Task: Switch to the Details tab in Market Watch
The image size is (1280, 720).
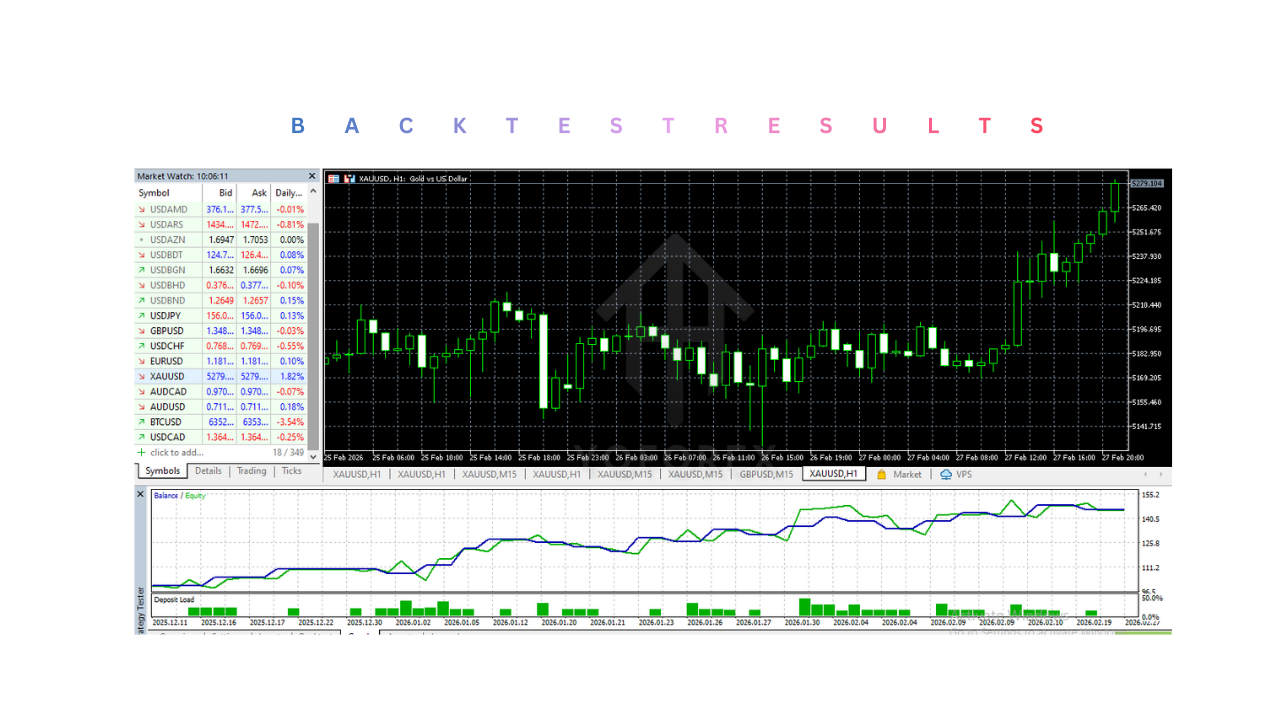Action: (208, 471)
